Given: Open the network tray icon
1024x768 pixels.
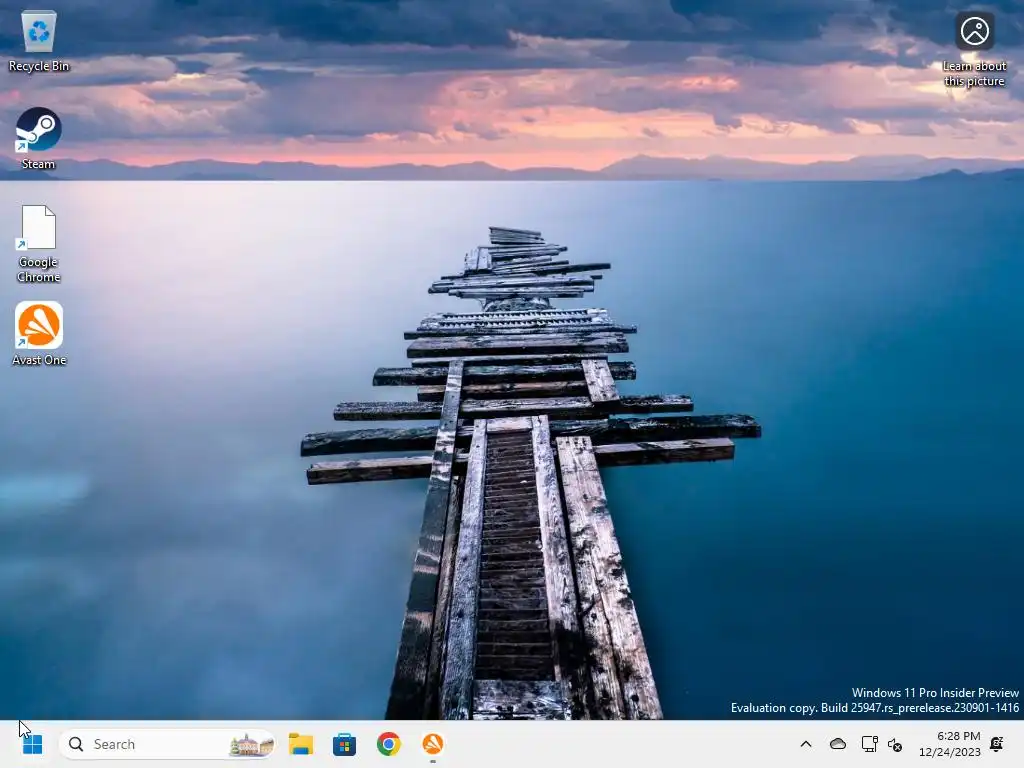Looking at the screenshot, I should (869, 744).
